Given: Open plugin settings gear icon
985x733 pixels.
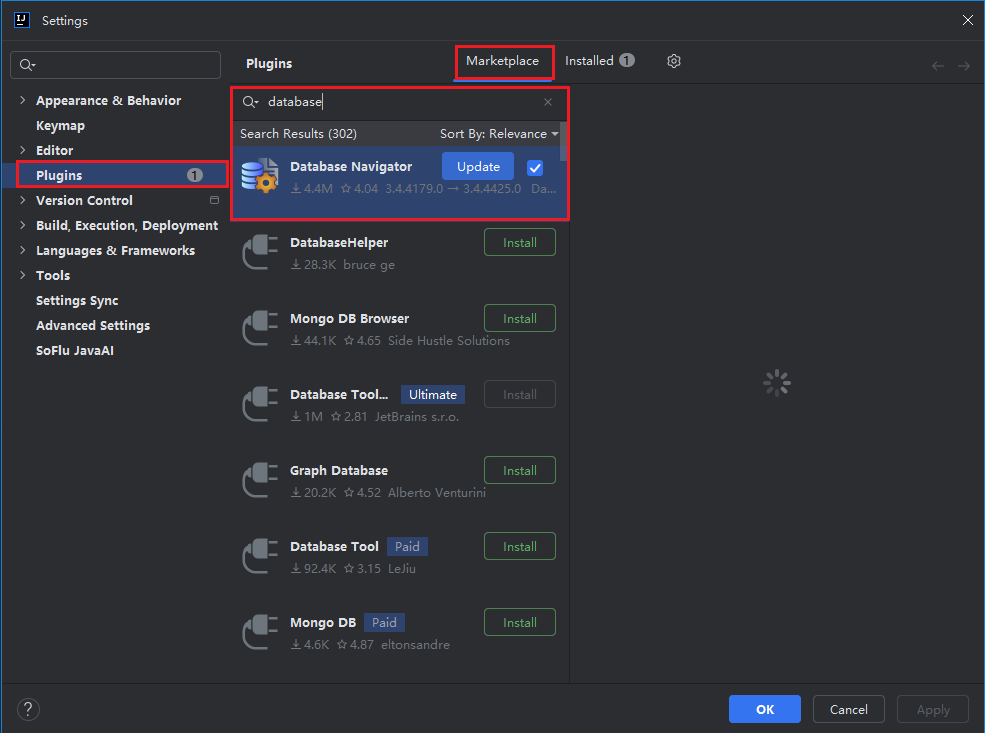Looking at the screenshot, I should tap(673, 61).
